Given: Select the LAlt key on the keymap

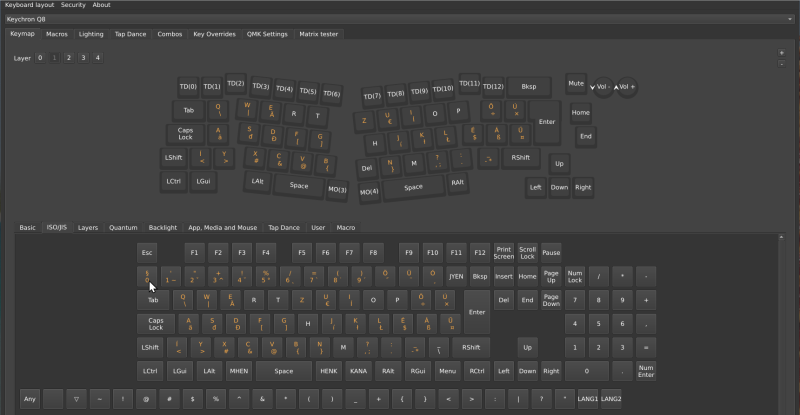Looking at the screenshot, I should [x=257, y=181].
